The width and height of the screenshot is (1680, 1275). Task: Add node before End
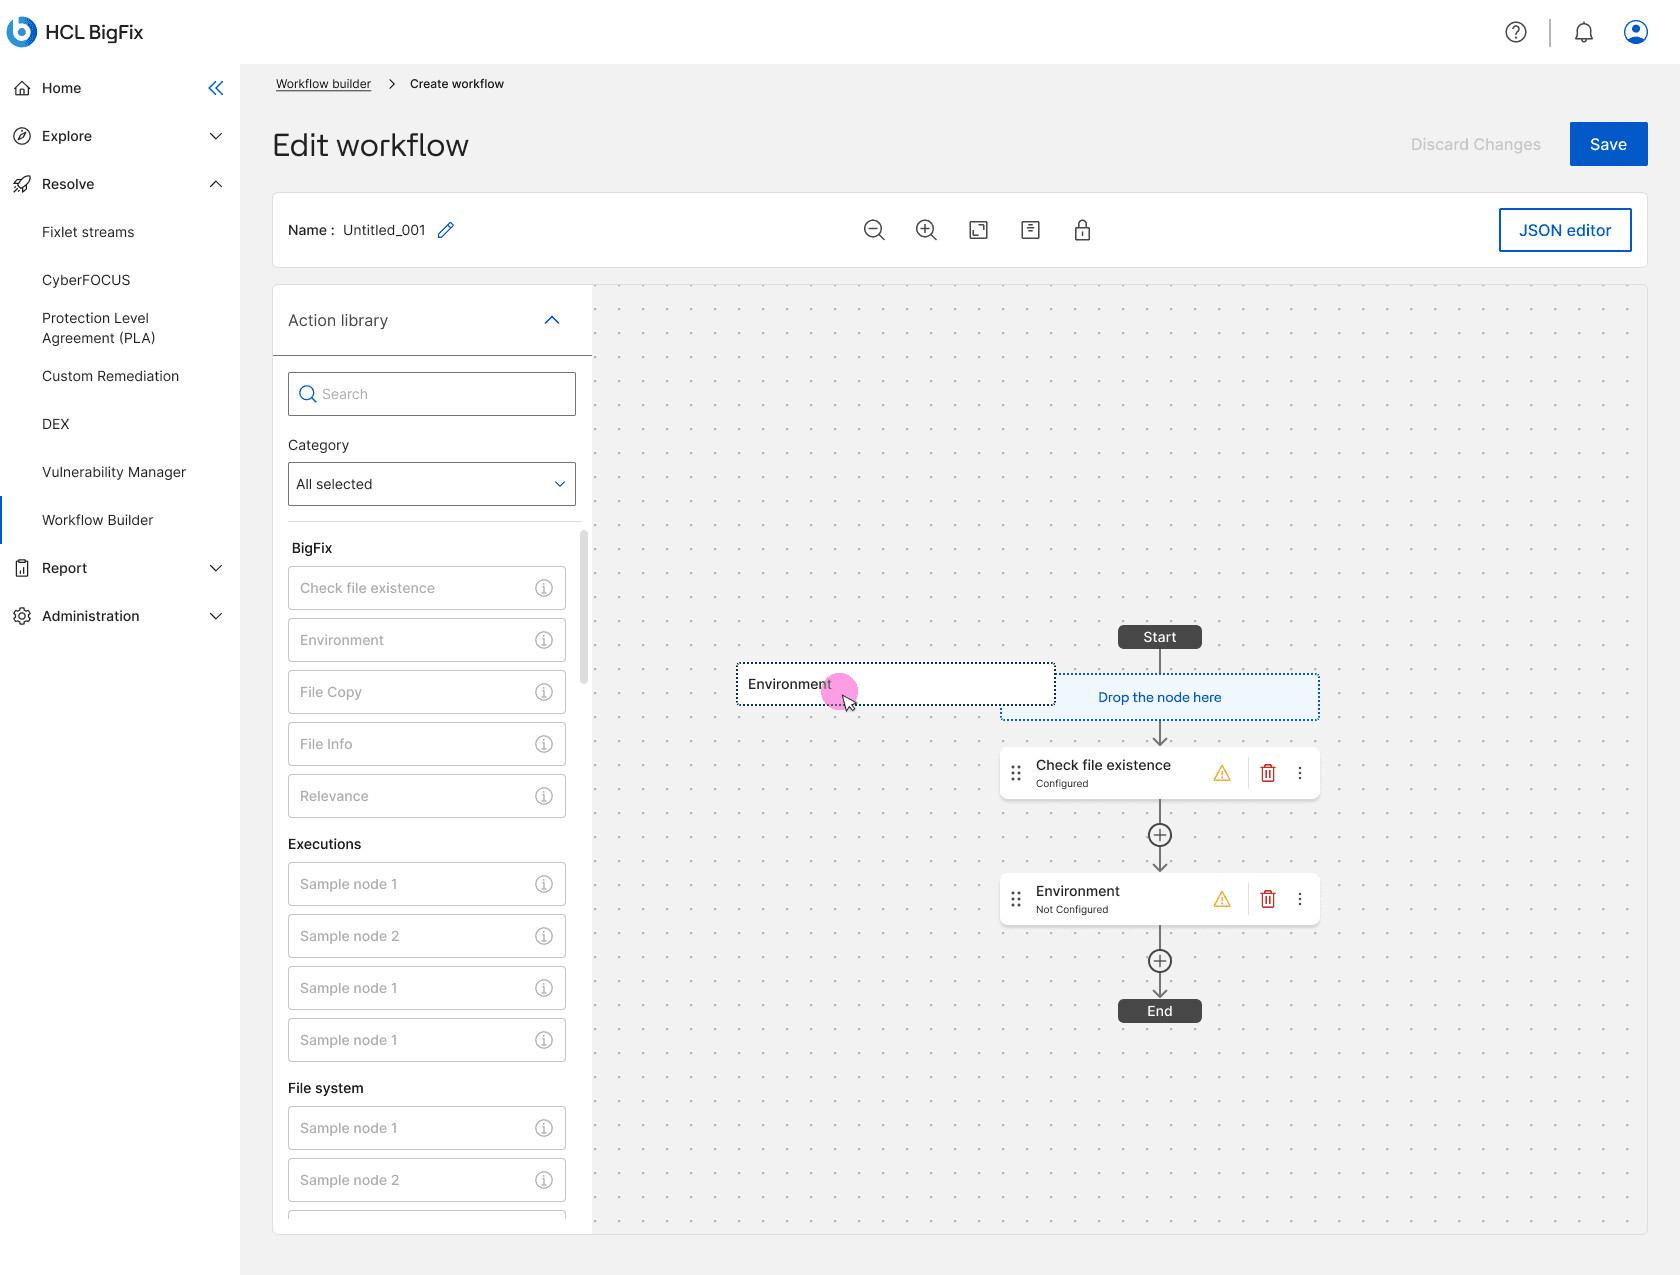pos(1160,961)
